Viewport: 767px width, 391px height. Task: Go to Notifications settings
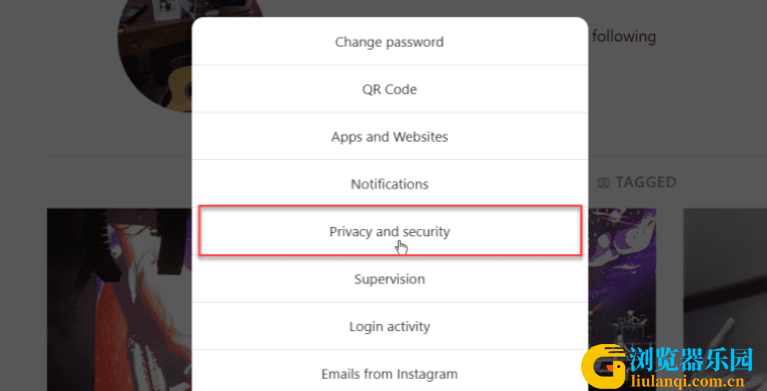(389, 184)
